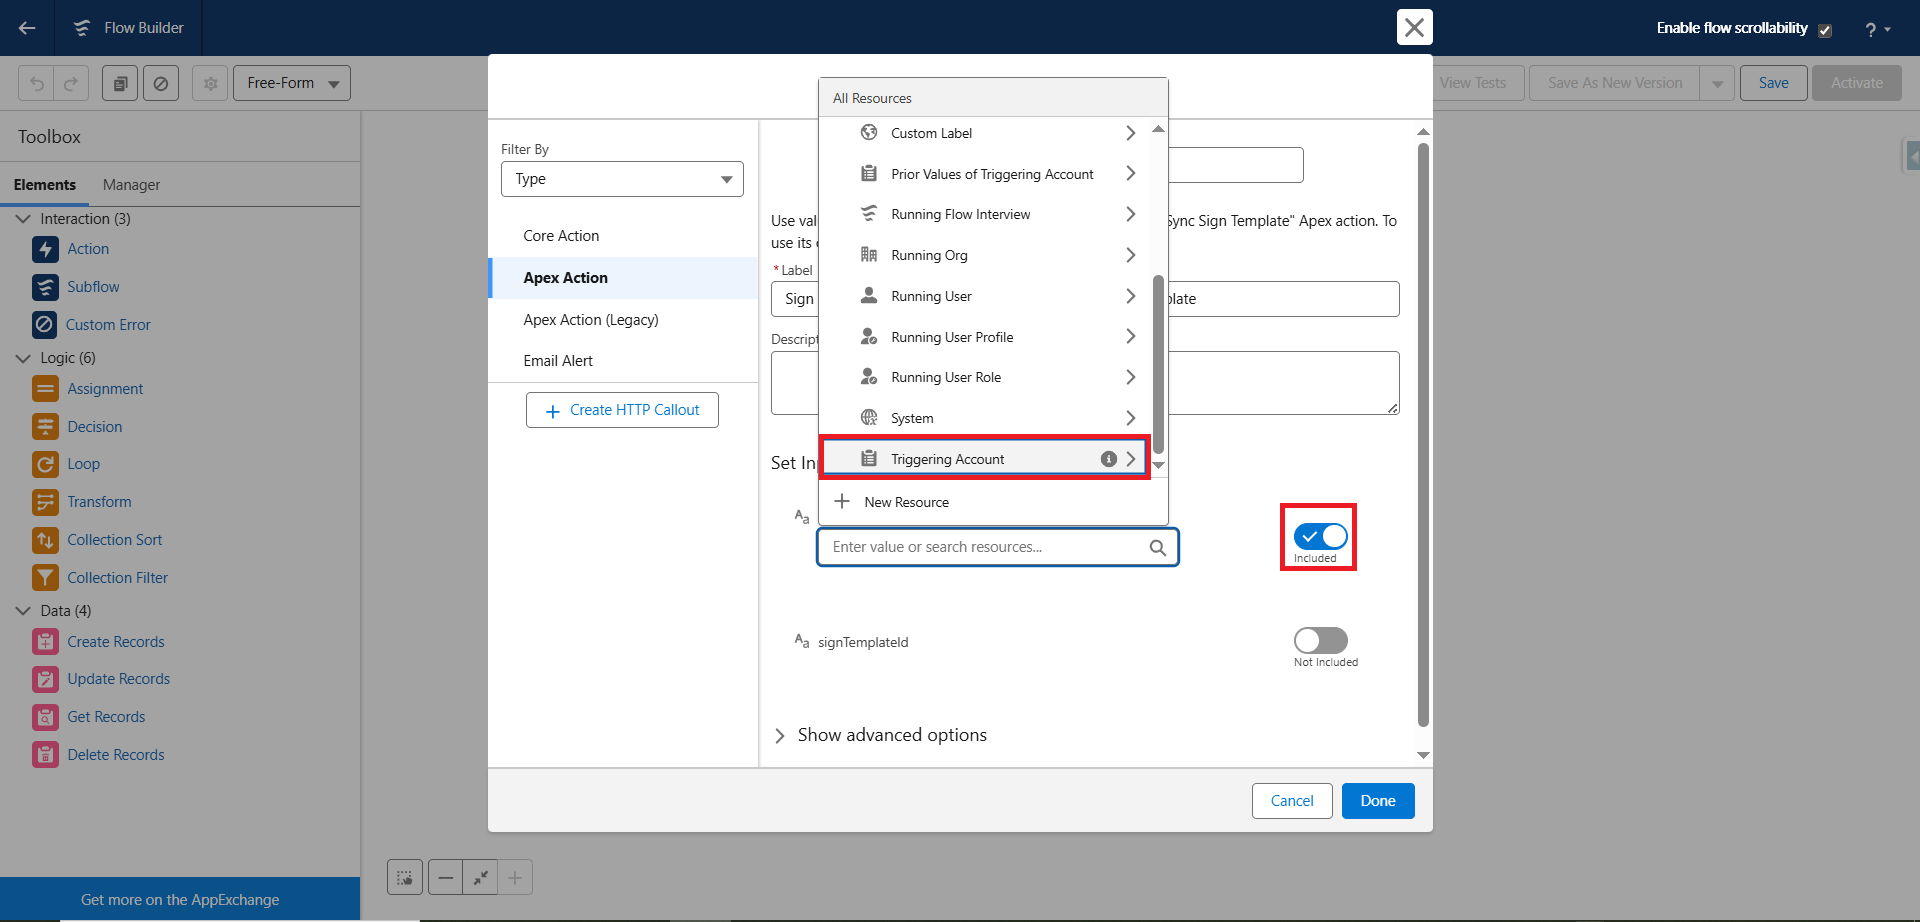
Task: Select the Loop element icon
Action: [45, 464]
